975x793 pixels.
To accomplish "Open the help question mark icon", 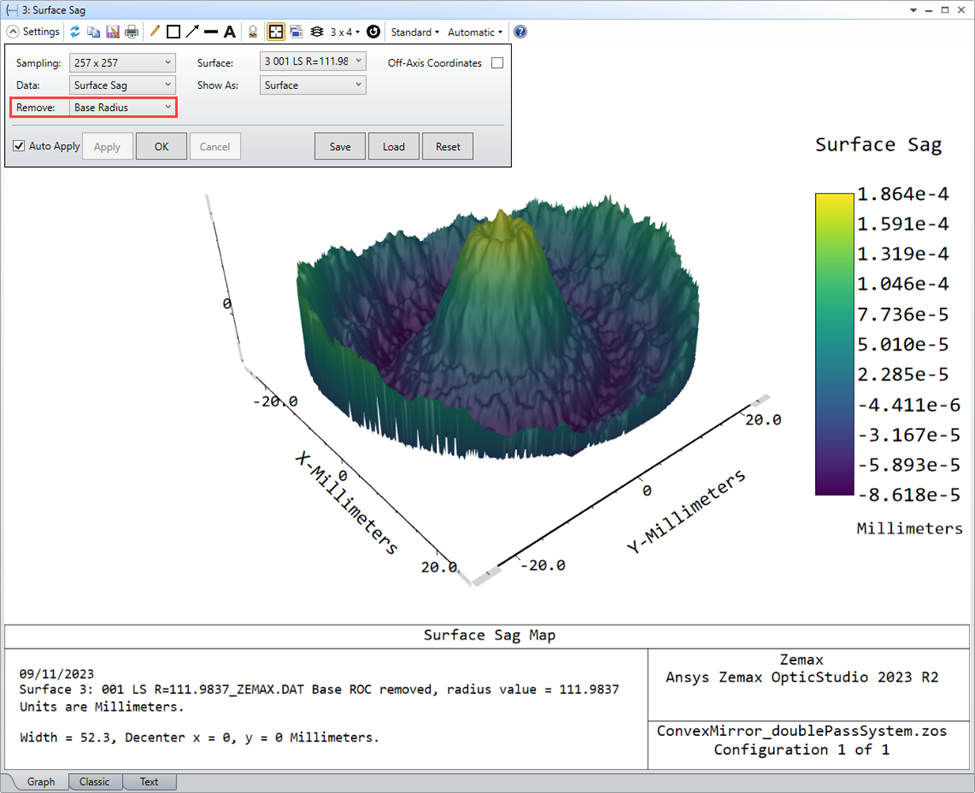I will click(x=520, y=32).
